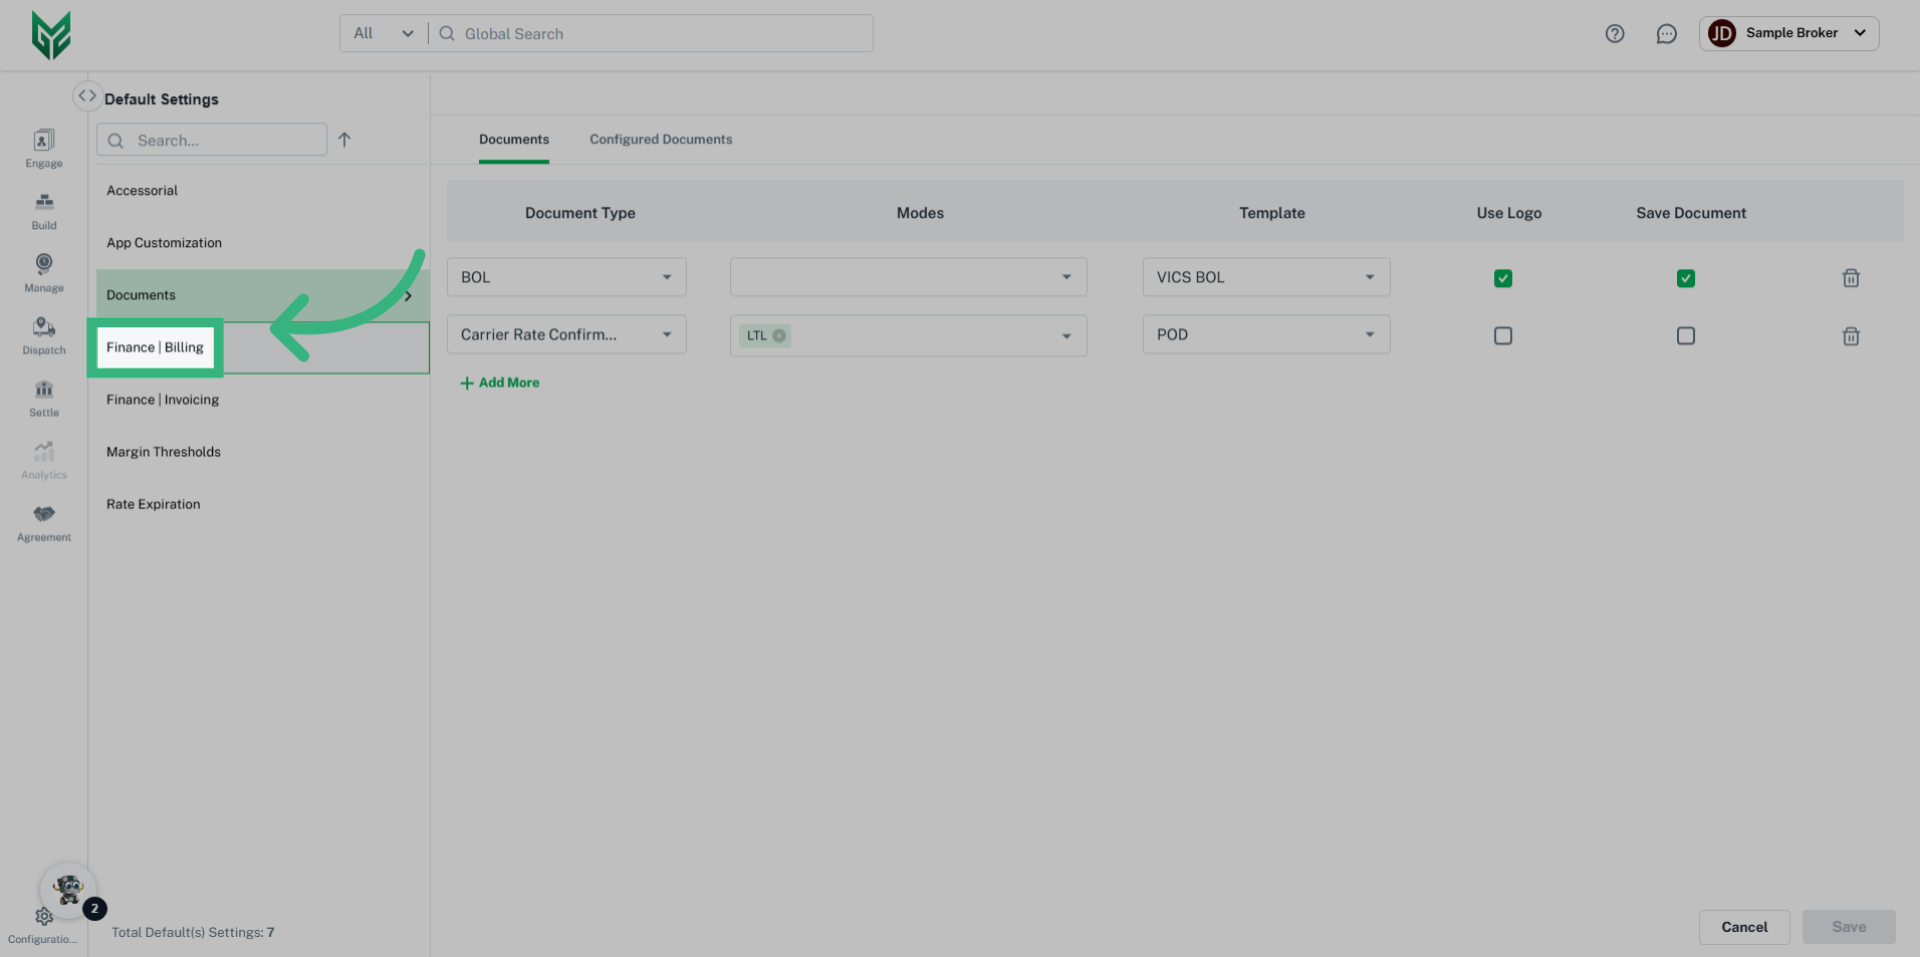
Task: Select the Build sidebar icon
Action: pos(43,210)
